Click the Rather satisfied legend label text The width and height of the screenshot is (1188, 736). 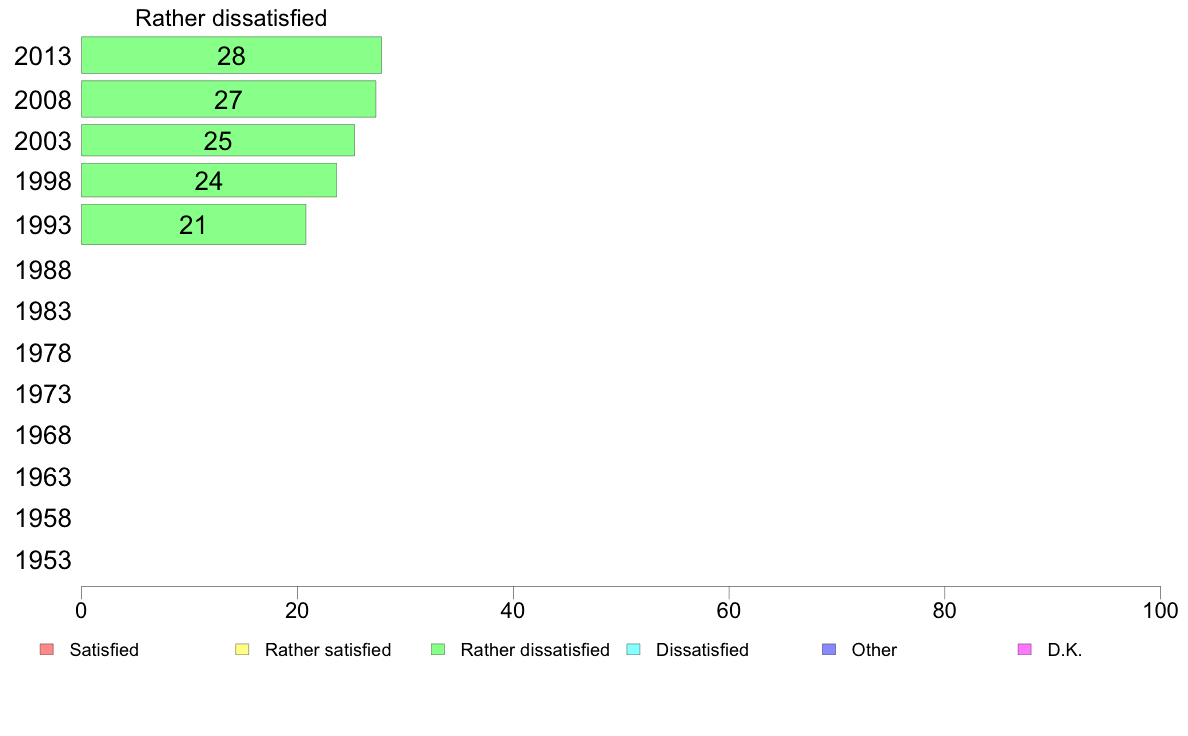click(x=328, y=650)
